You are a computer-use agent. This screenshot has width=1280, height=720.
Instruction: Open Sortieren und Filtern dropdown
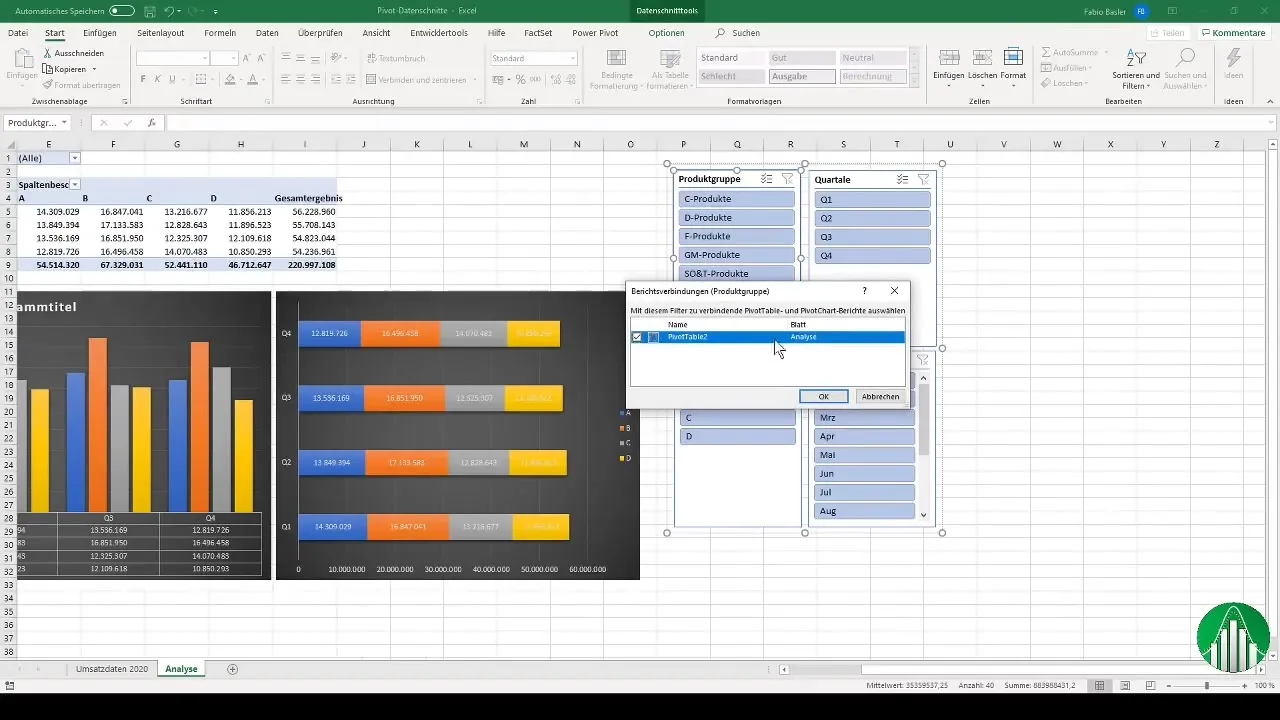pyautogui.click(x=1136, y=68)
